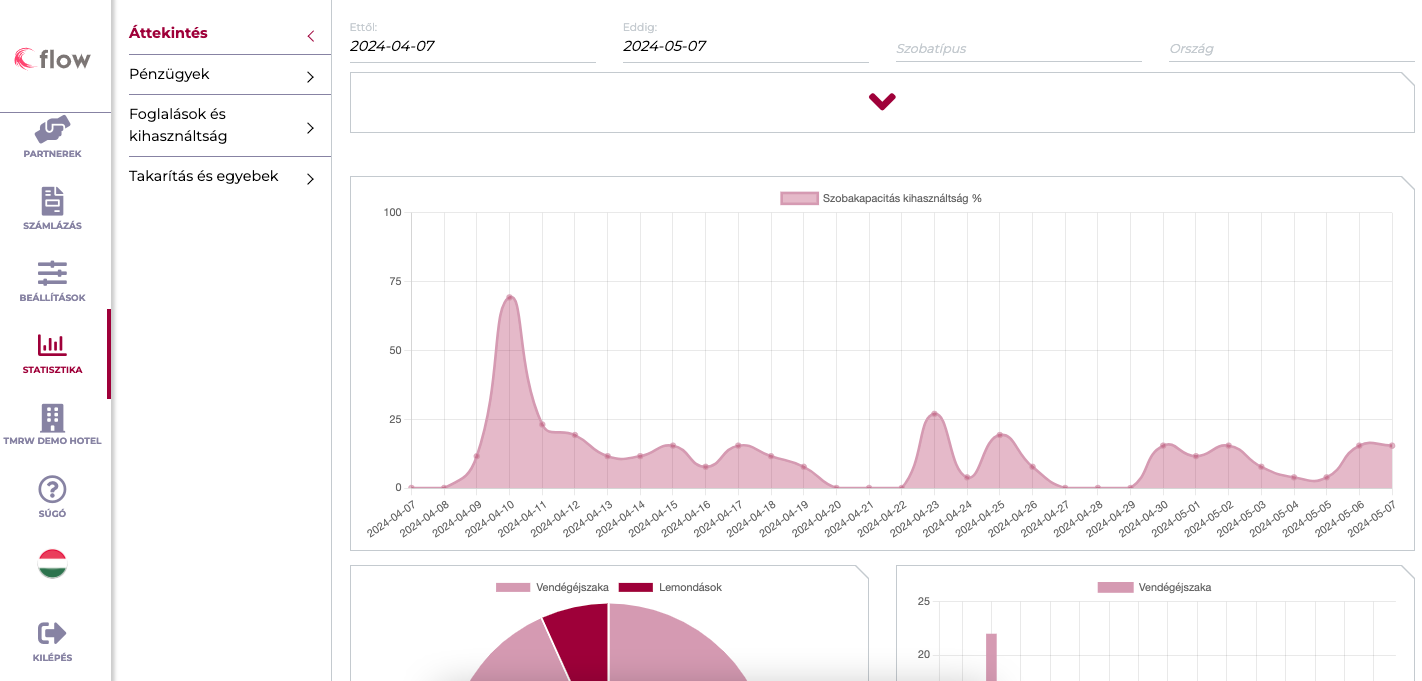Click the Kilépés logout icon

52,633
